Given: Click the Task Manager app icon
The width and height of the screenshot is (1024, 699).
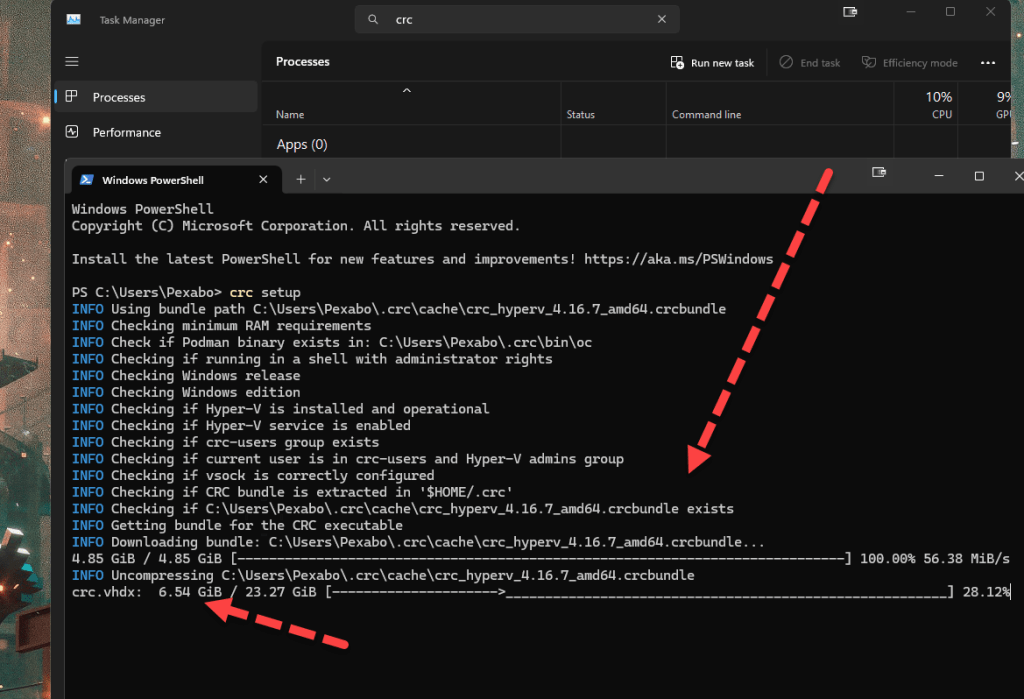Looking at the screenshot, I should [x=73, y=20].
